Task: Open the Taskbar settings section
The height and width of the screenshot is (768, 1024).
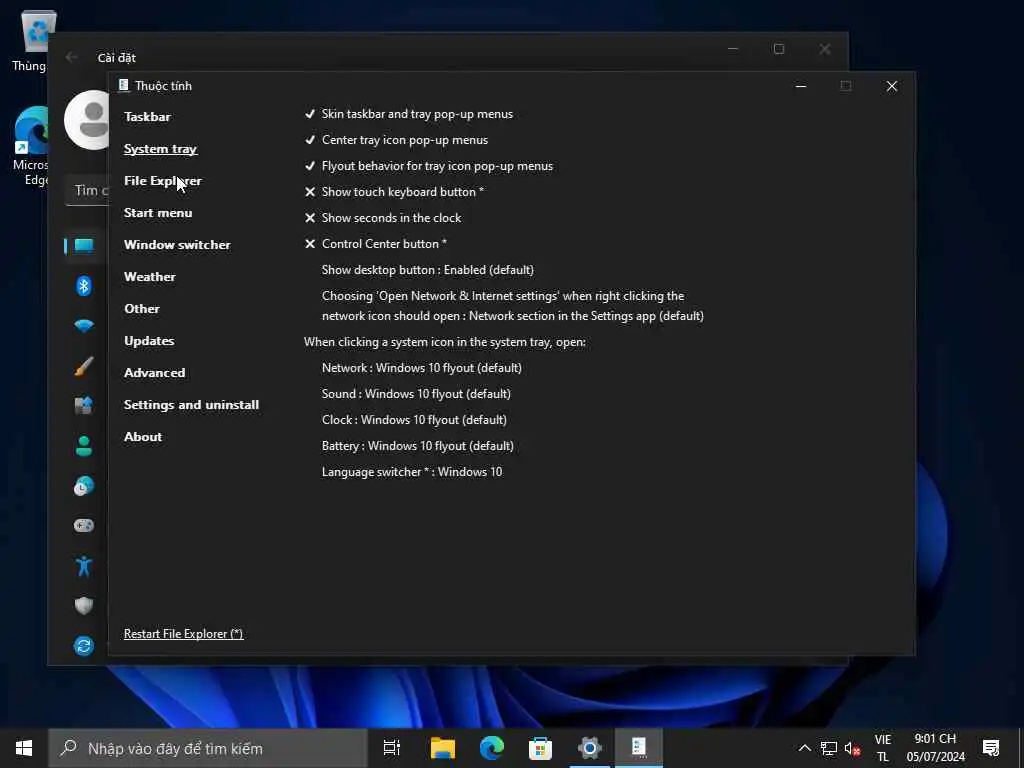Action: click(147, 117)
